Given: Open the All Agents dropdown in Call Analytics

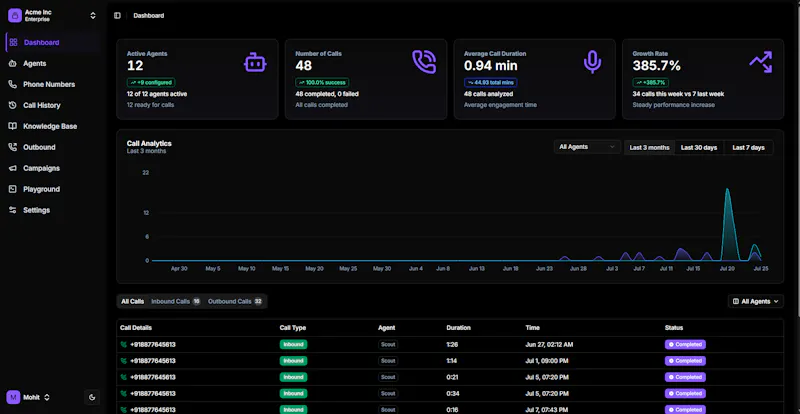Looking at the screenshot, I should [x=587, y=147].
